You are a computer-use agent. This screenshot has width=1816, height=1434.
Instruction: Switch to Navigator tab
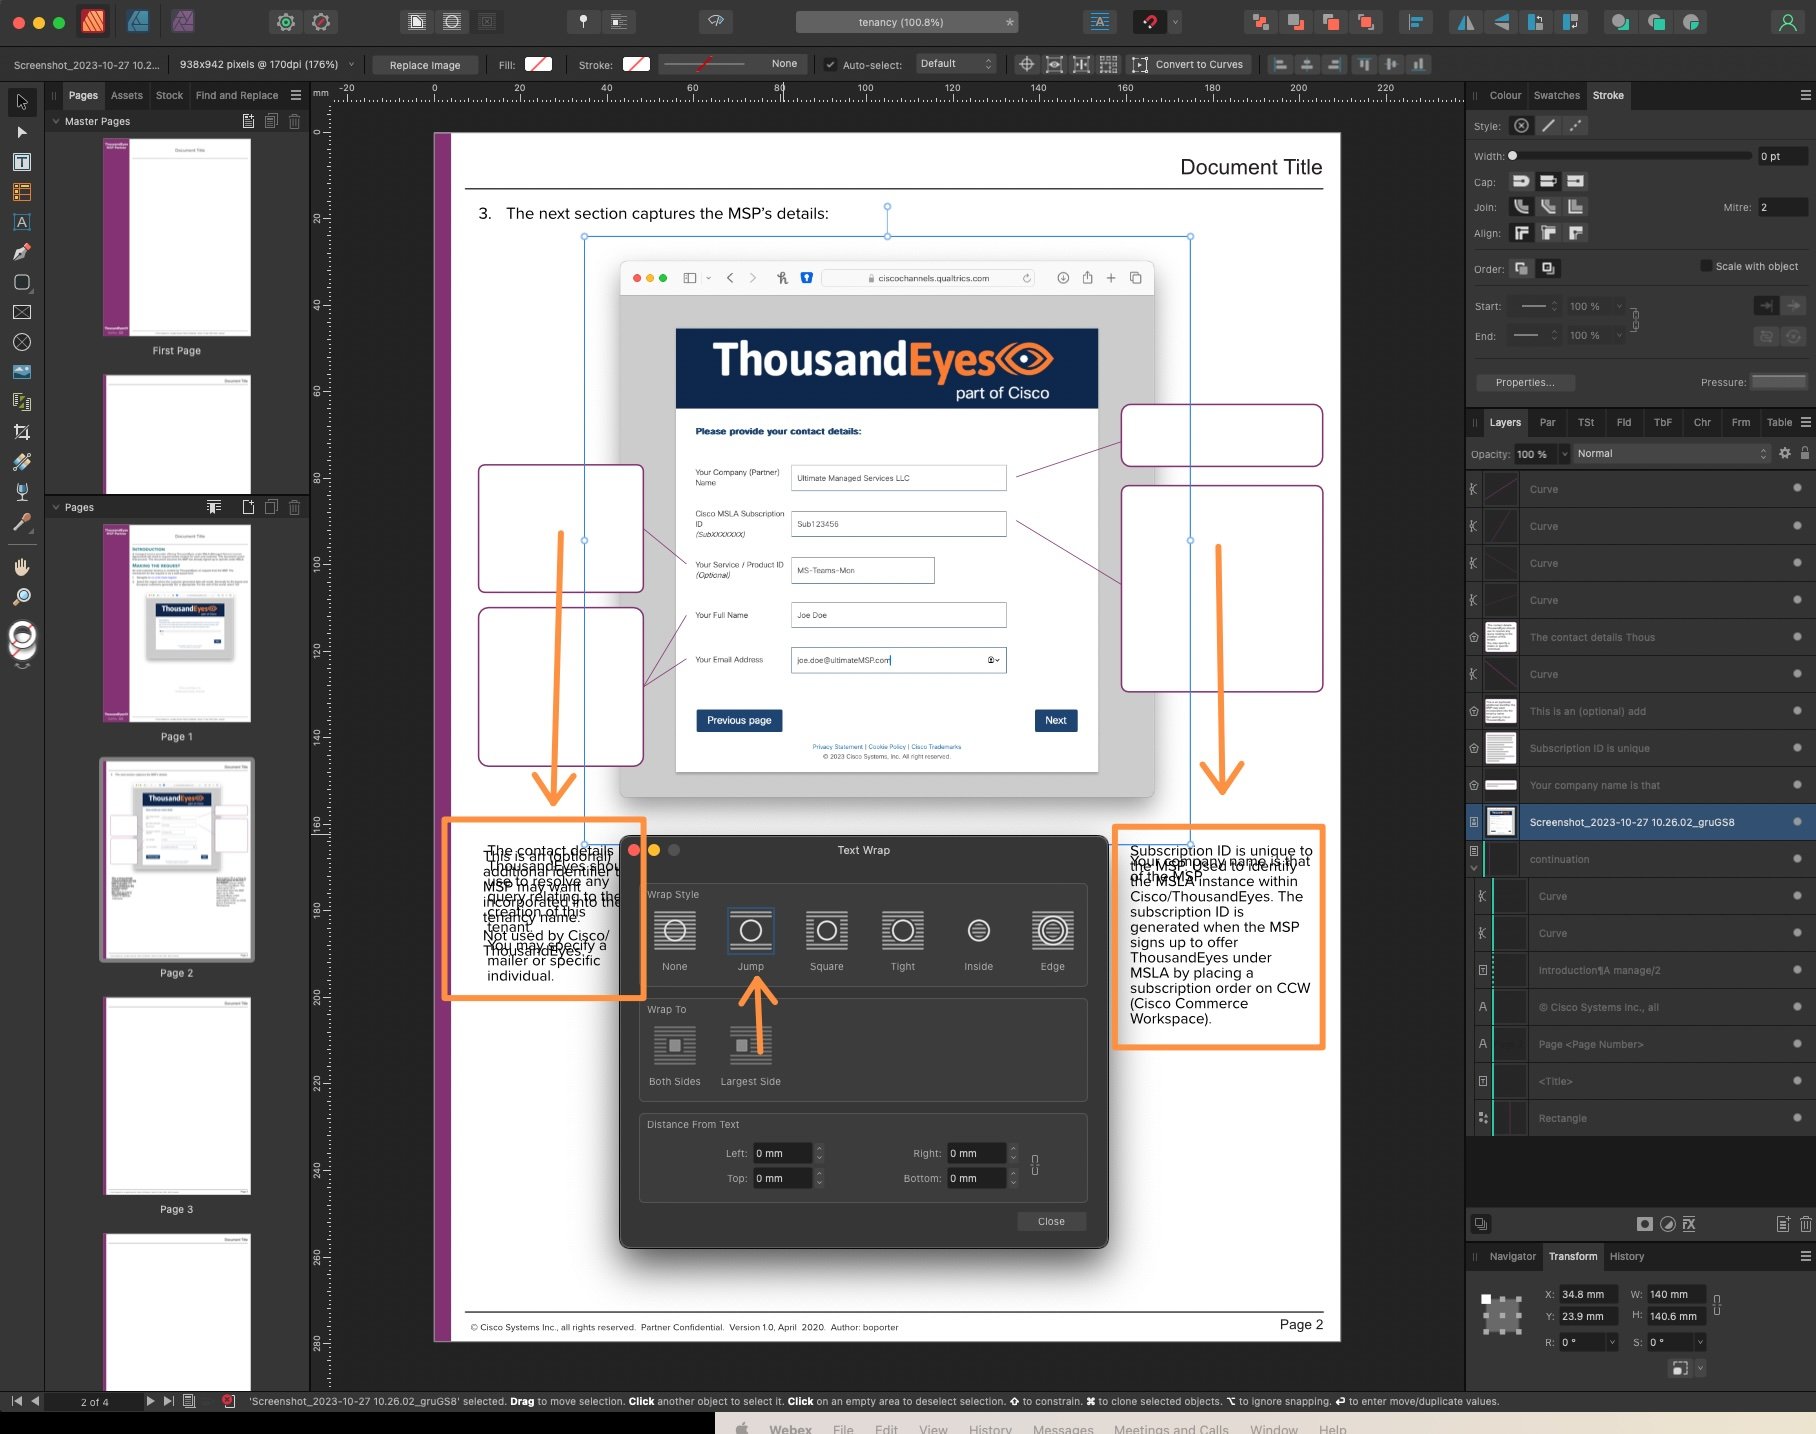coord(1512,1256)
